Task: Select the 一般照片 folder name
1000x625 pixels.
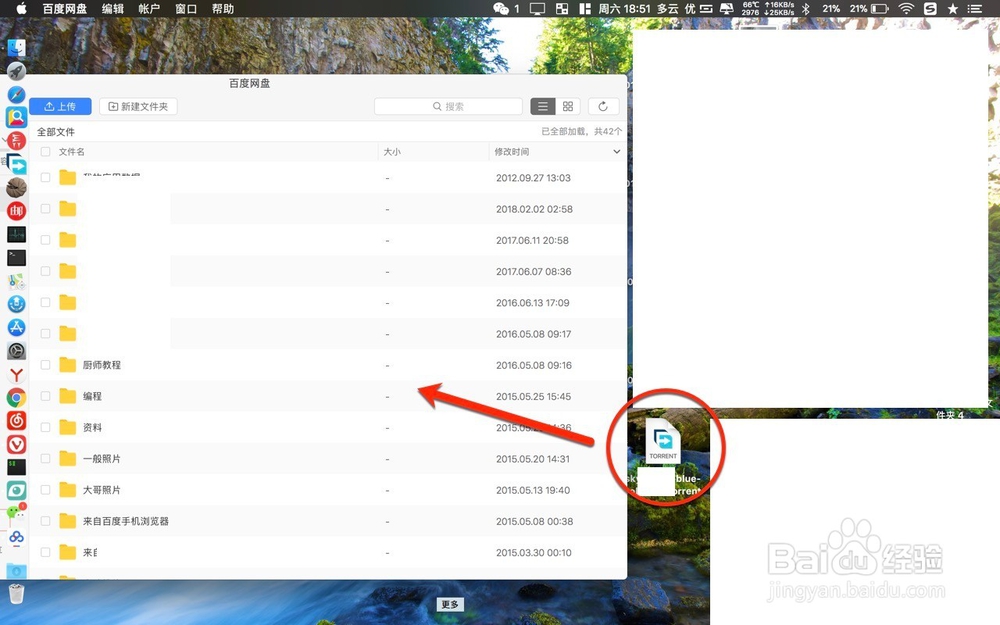Action: (102, 459)
